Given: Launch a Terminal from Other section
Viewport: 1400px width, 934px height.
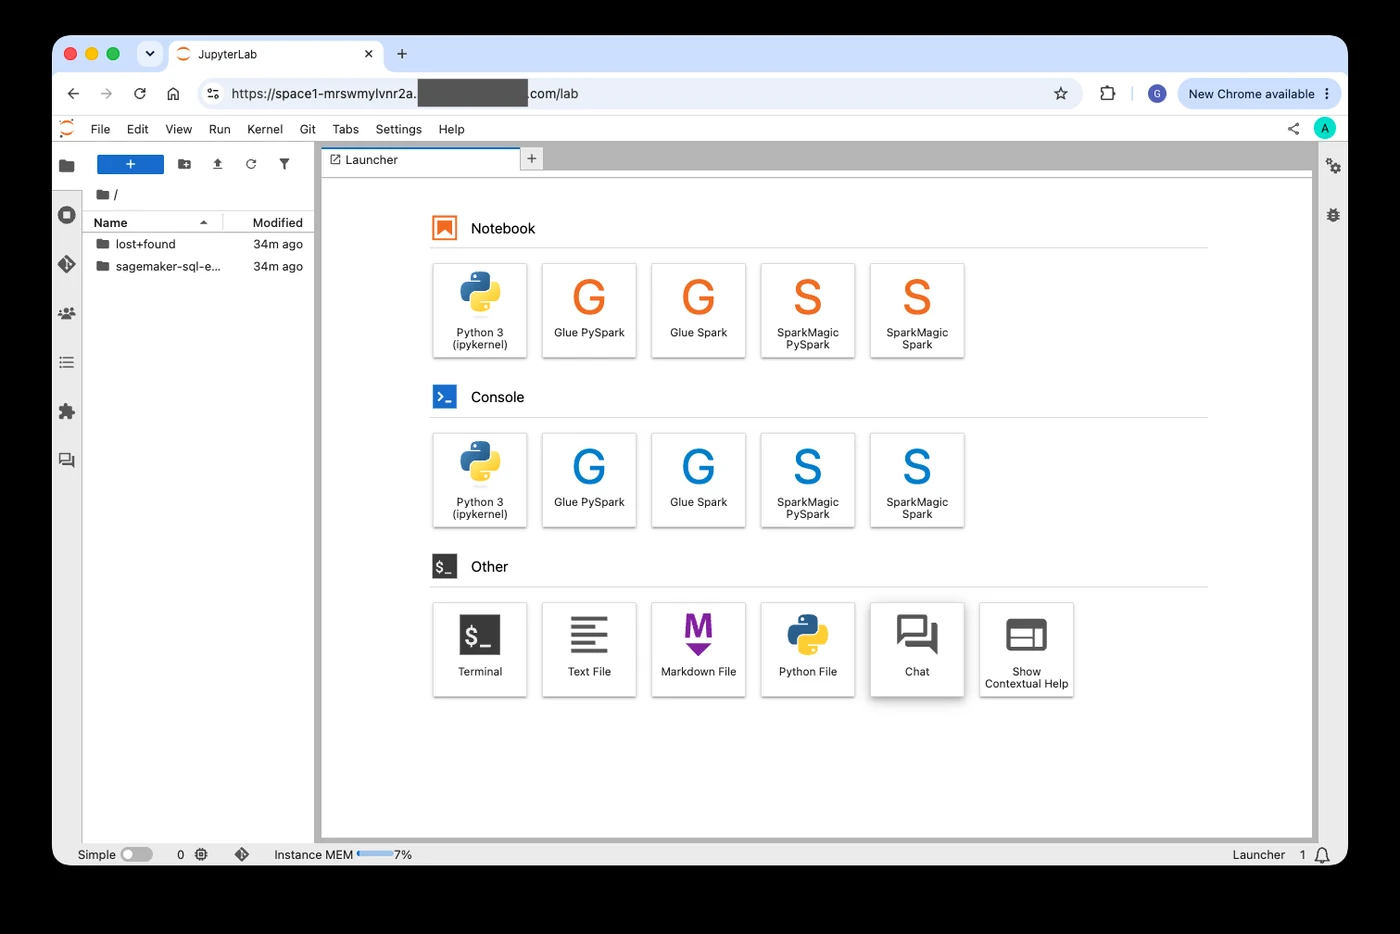Looking at the screenshot, I should coord(480,649).
